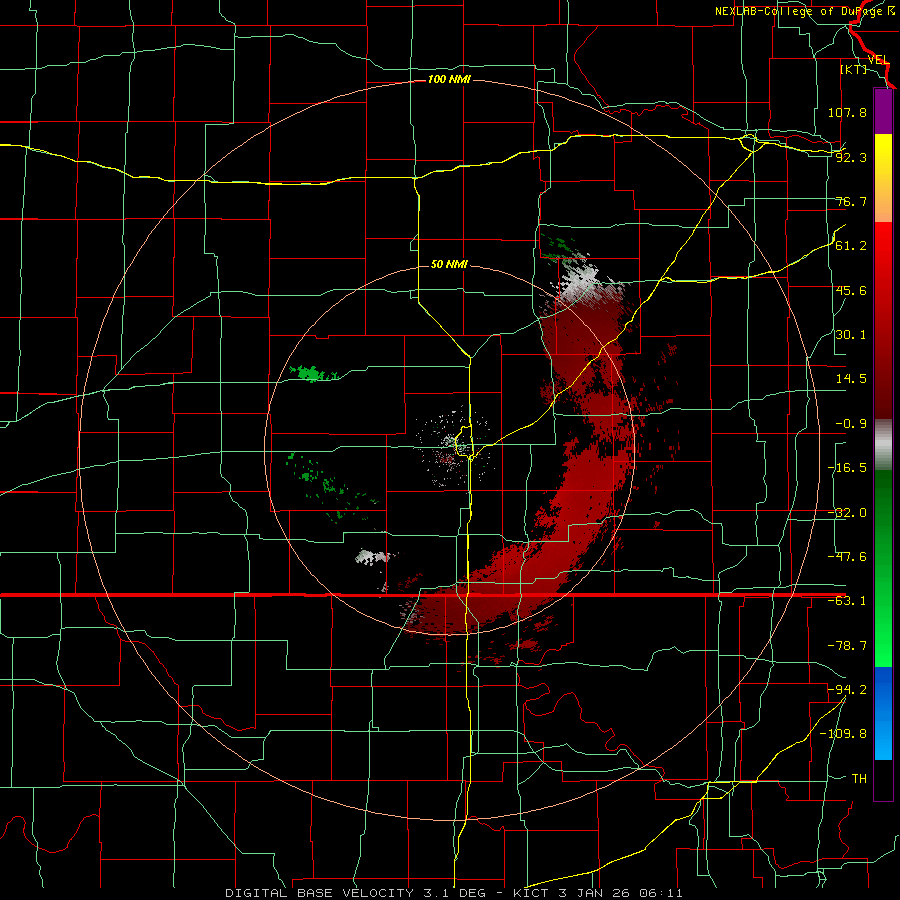Select the 92.3 legend value

[x=851, y=157]
